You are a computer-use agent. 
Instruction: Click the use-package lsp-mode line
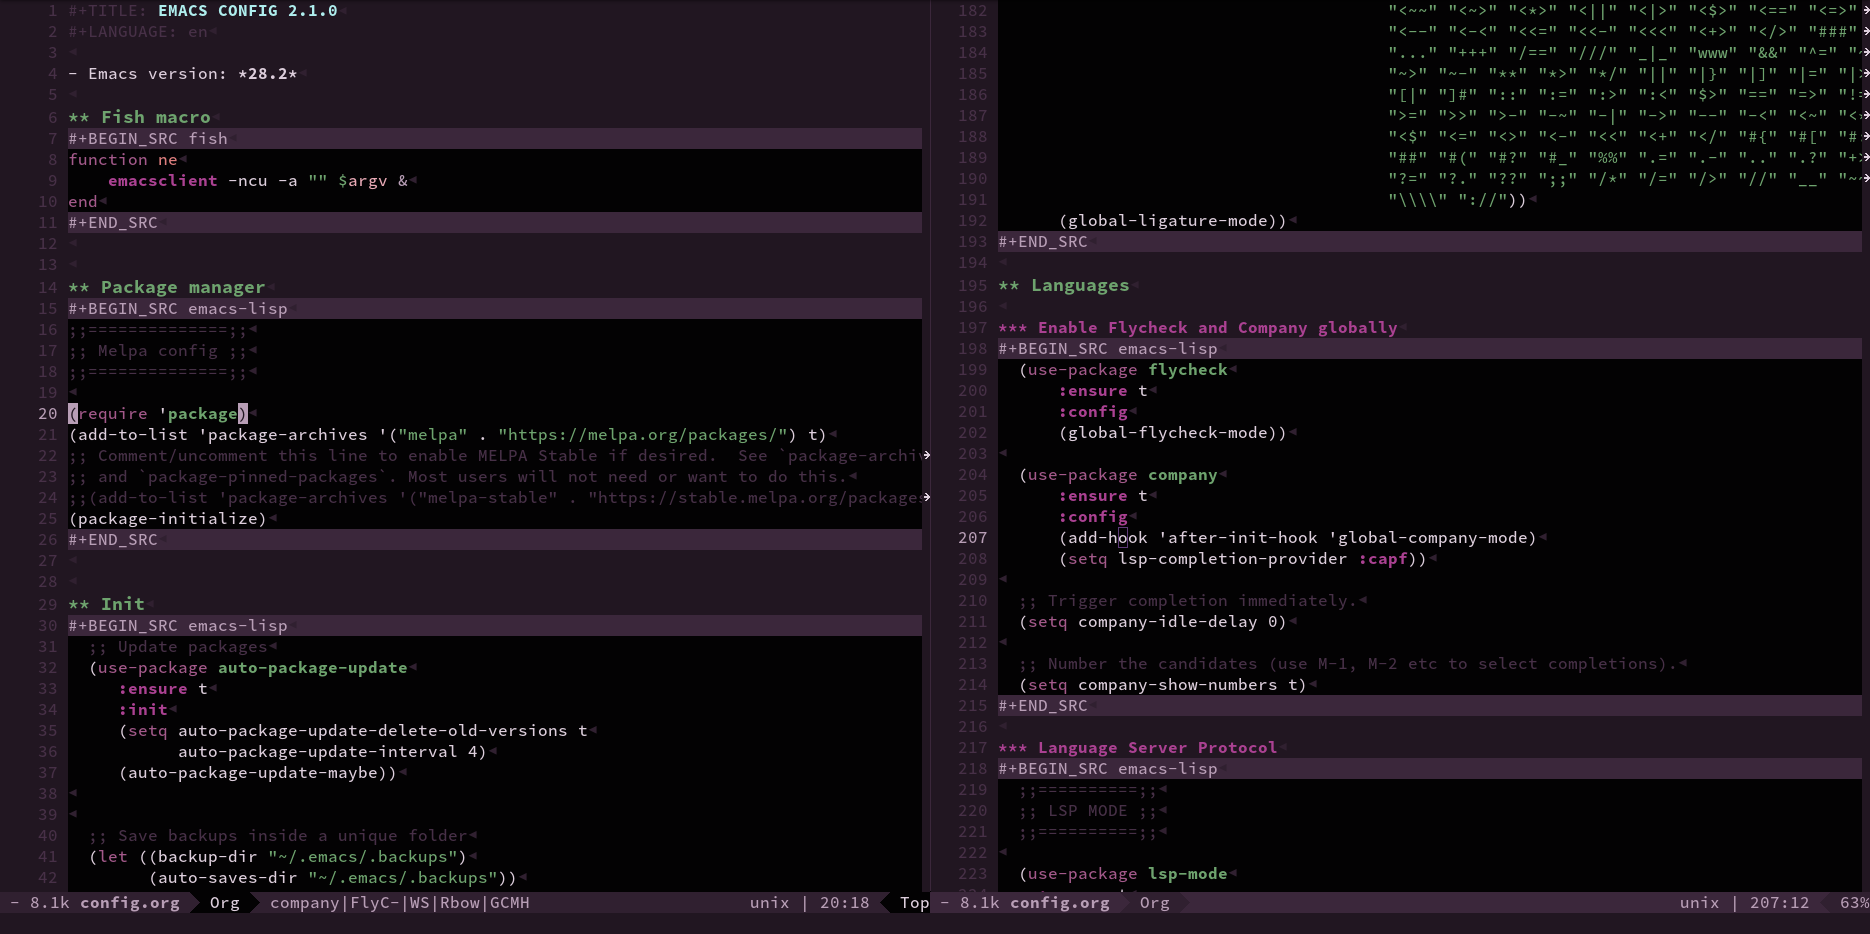click(1123, 873)
